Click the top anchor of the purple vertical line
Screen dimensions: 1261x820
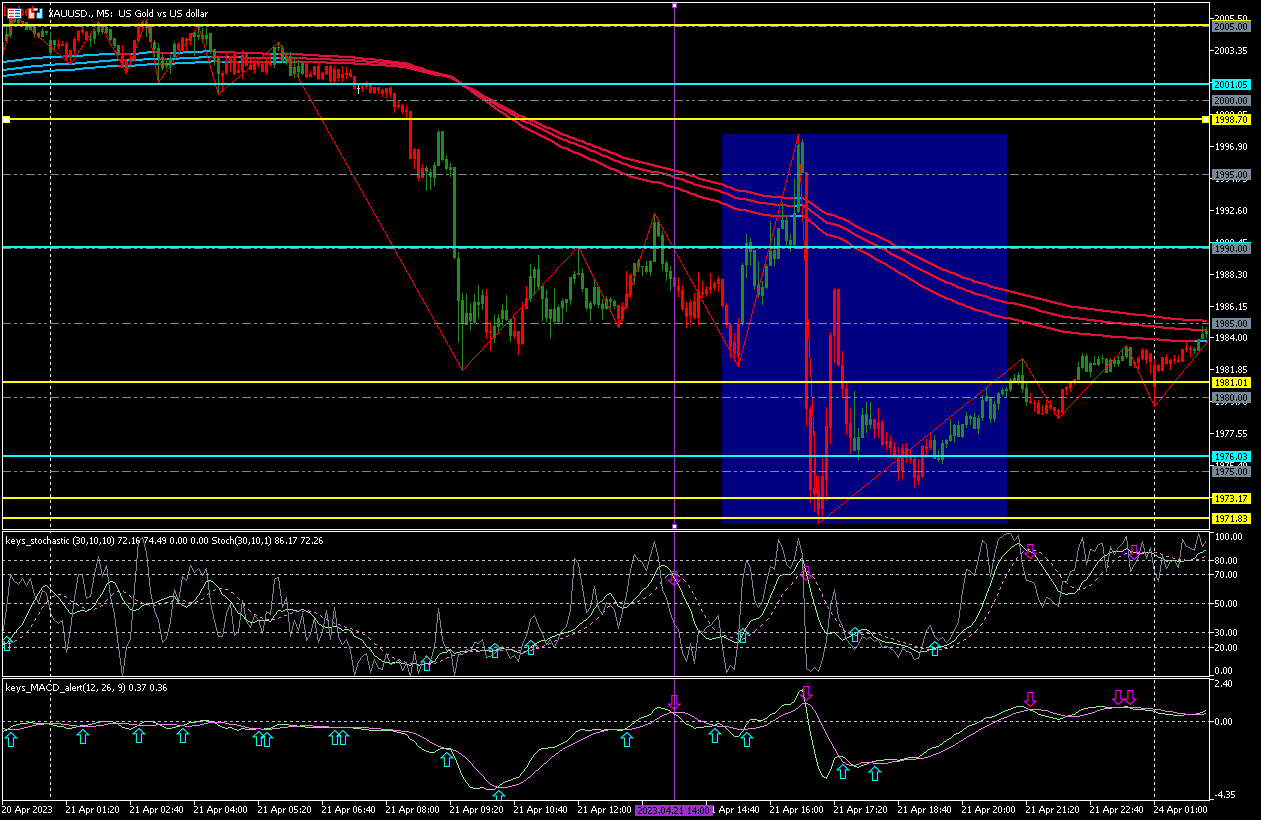674,5
